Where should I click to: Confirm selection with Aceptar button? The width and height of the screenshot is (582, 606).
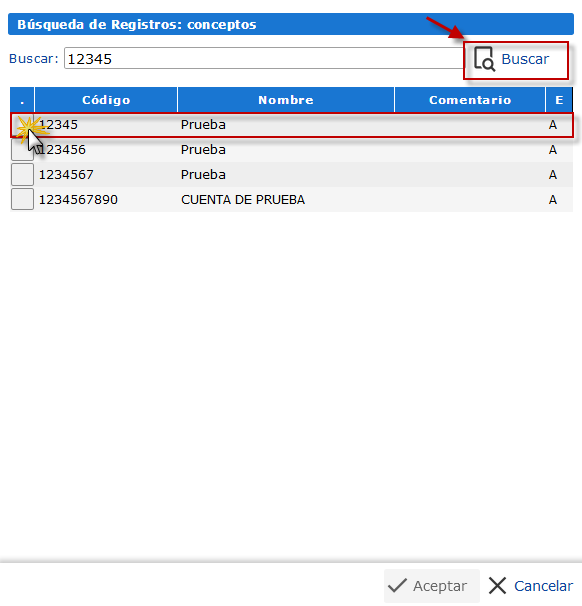(432, 586)
